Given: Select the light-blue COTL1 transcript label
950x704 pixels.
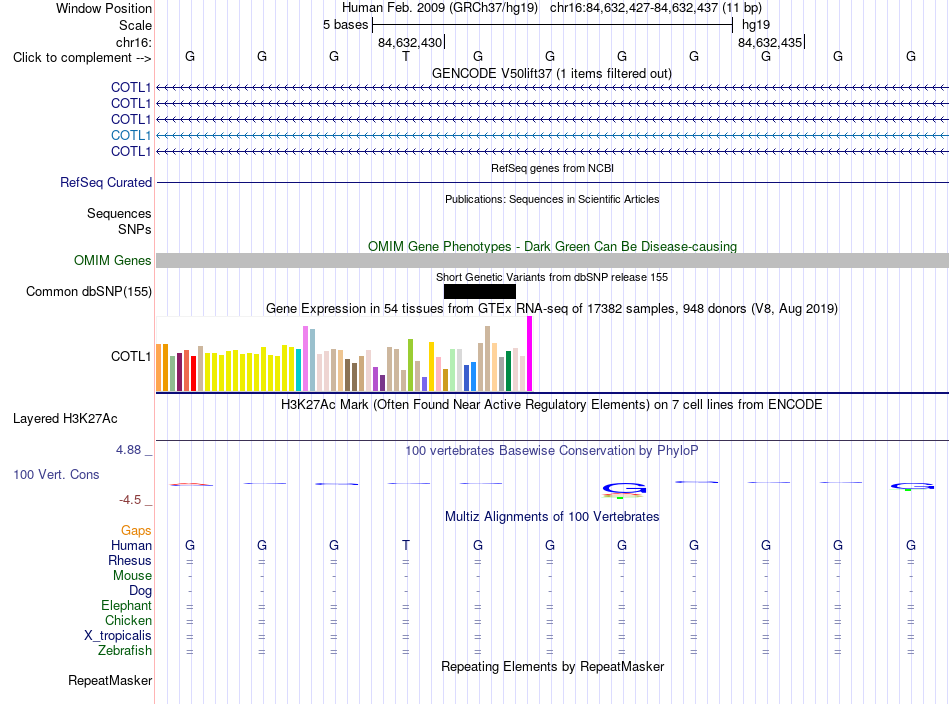Looking at the screenshot, I should [x=131, y=135].
